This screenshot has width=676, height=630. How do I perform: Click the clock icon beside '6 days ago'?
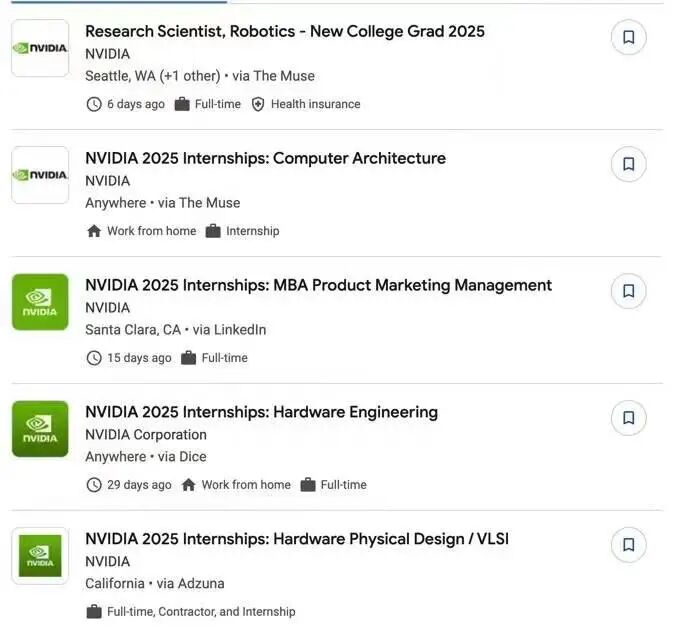[x=94, y=104]
